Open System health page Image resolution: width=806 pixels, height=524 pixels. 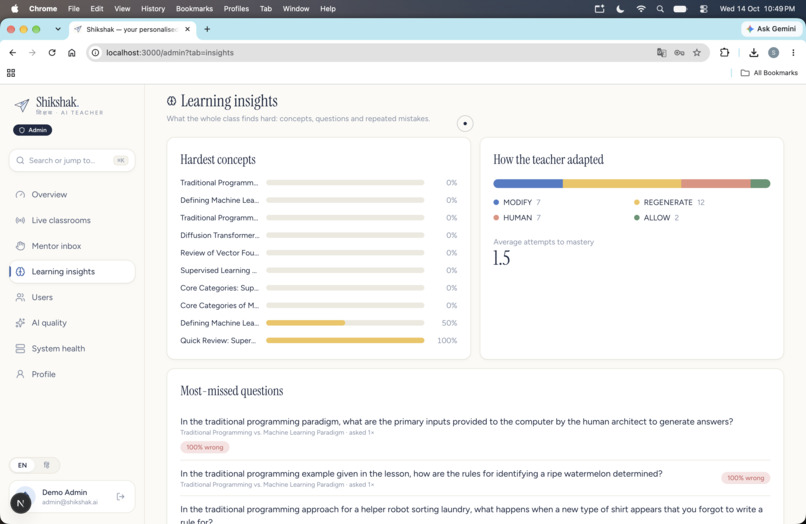(72, 349)
